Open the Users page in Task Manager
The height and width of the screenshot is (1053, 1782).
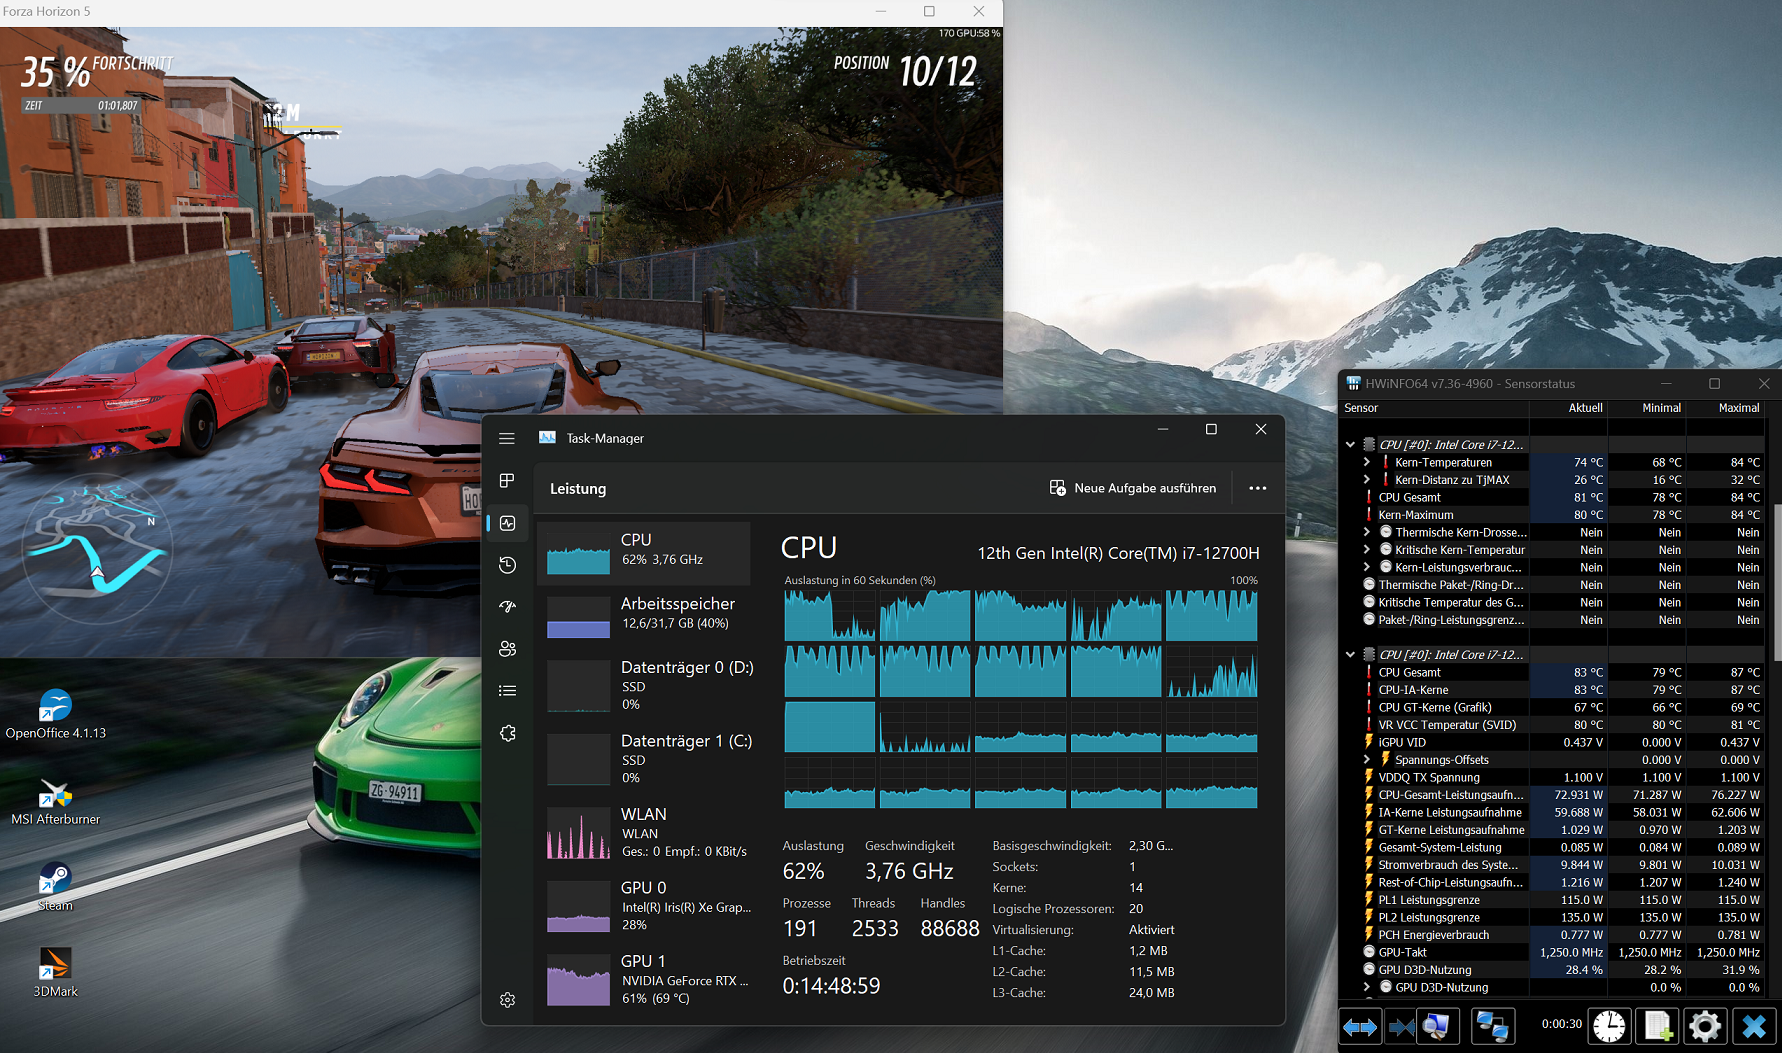pyautogui.click(x=507, y=649)
